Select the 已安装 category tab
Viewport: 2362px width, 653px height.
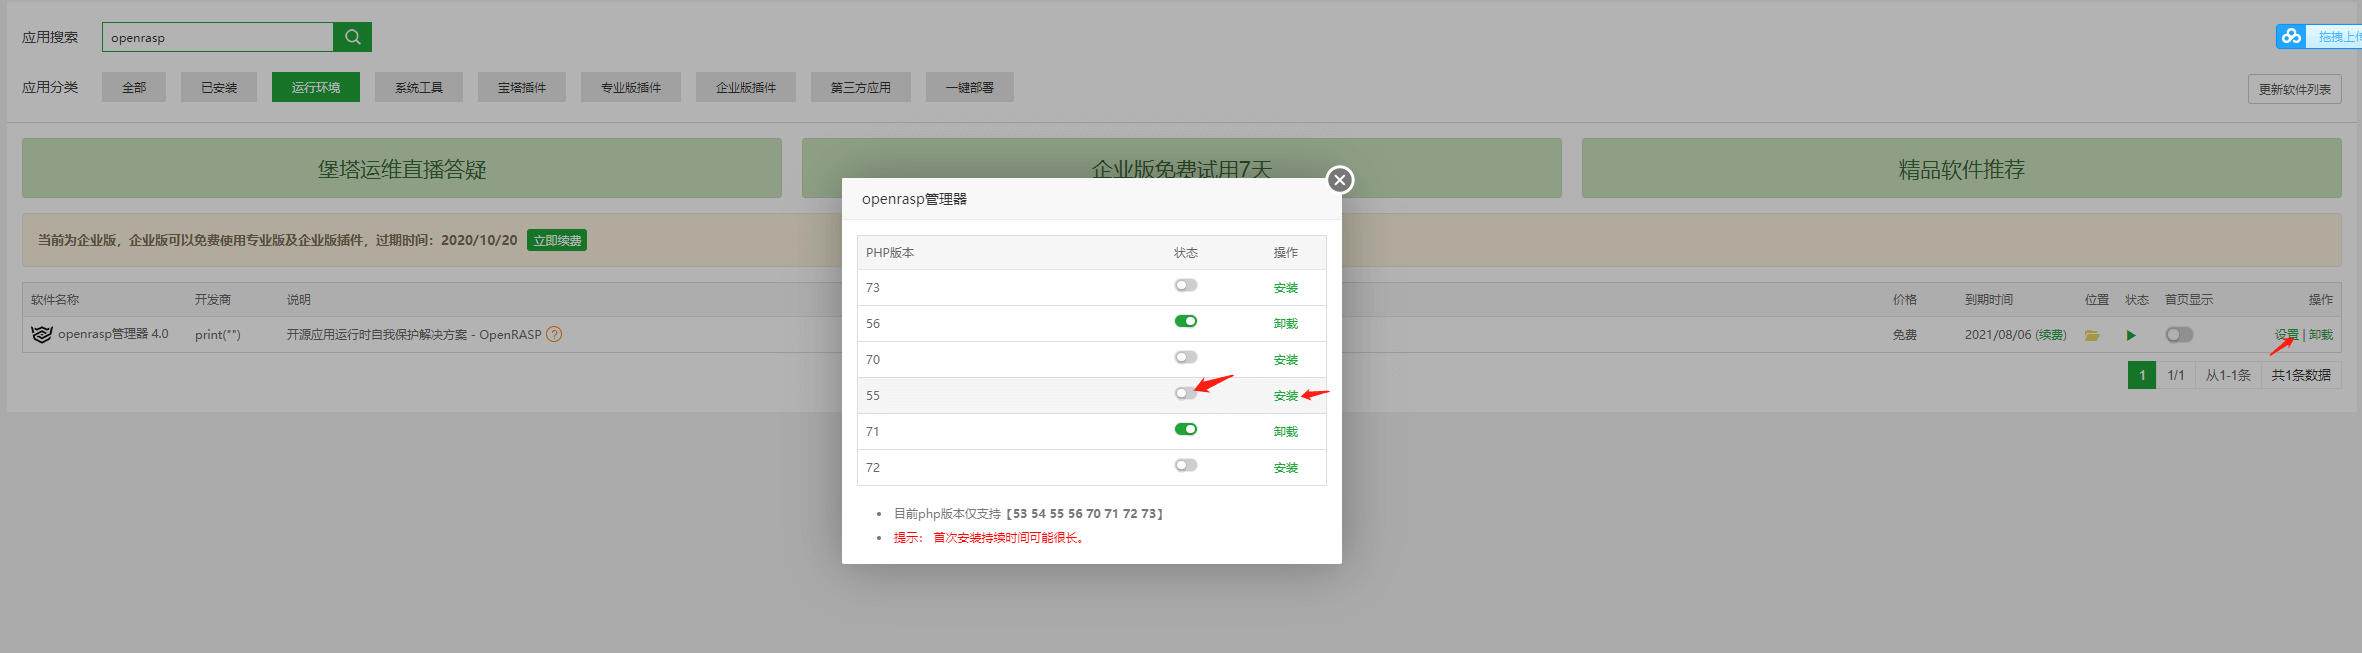219,87
